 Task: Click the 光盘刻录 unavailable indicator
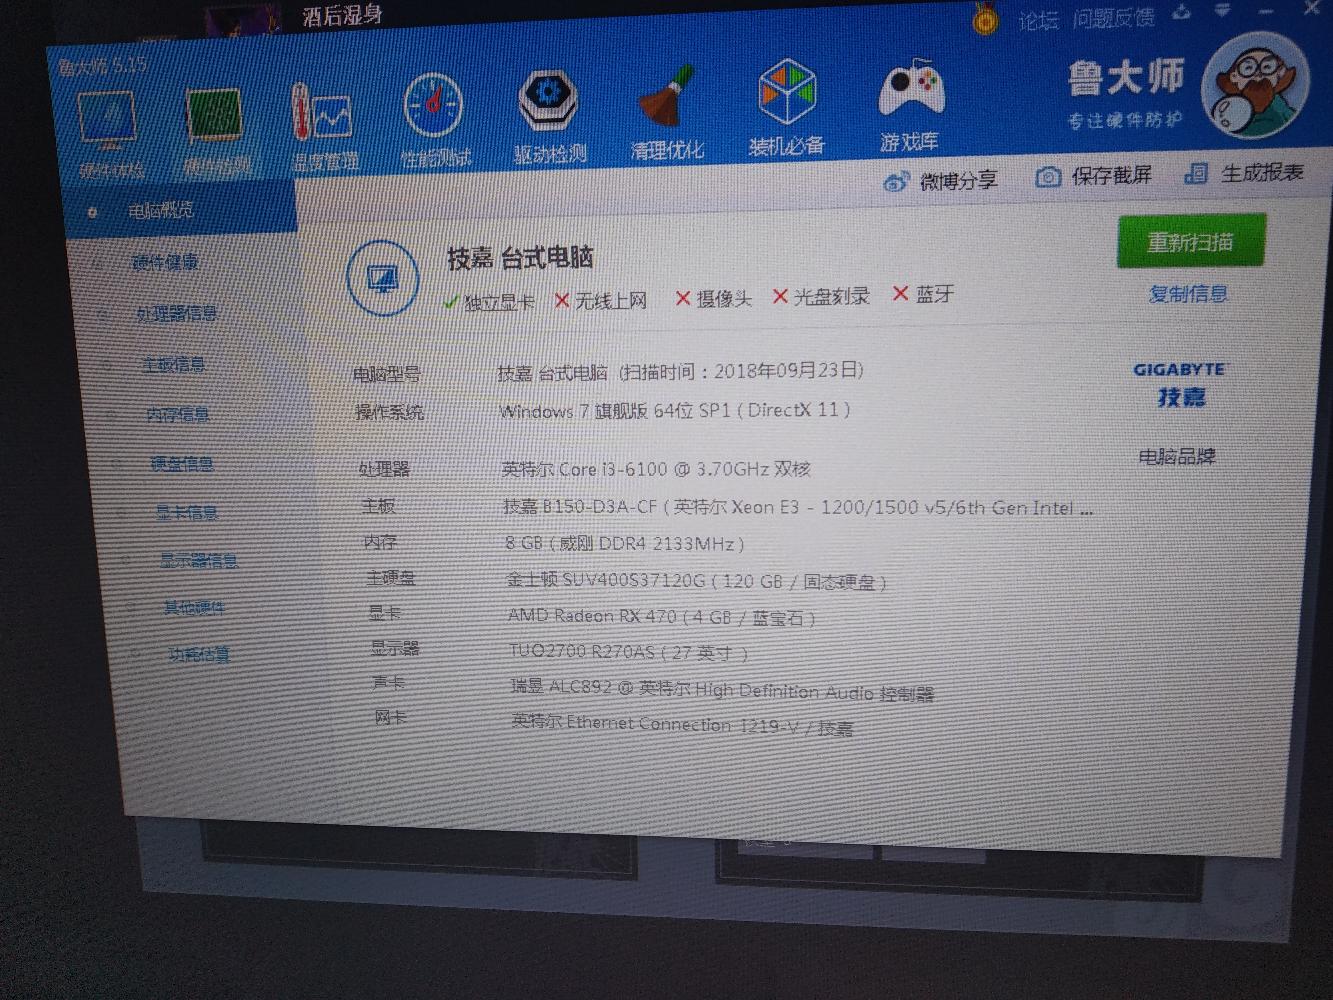(821, 296)
